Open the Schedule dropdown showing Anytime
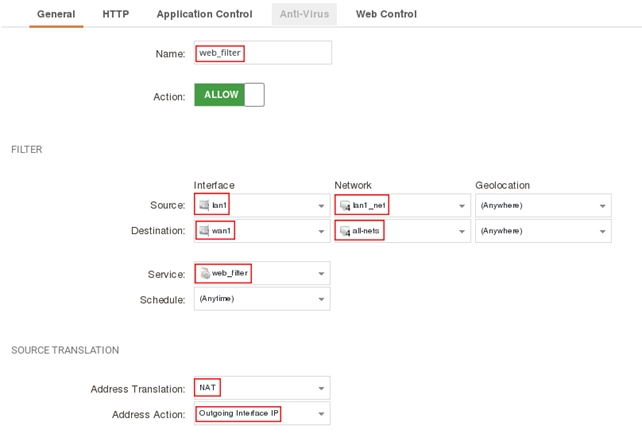This screenshot has height=438, width=642. click(321, 299)
